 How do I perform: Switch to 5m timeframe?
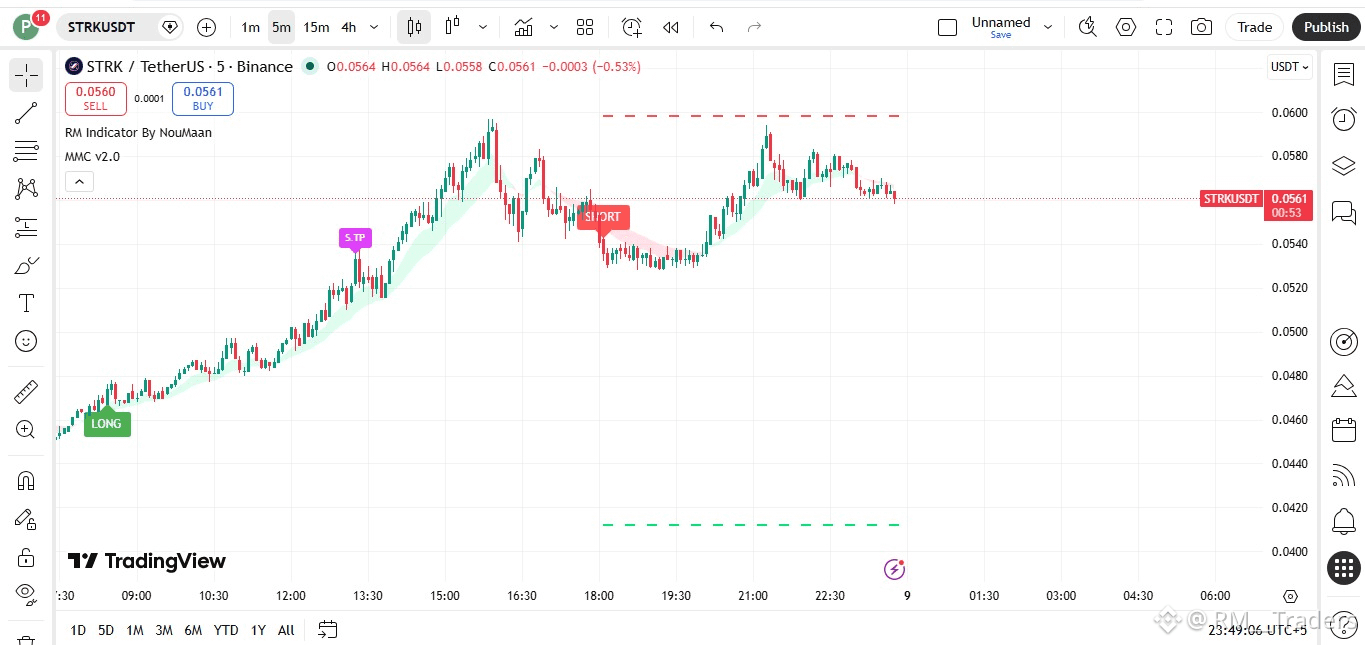pyautogui.click(x=281, y=27)
